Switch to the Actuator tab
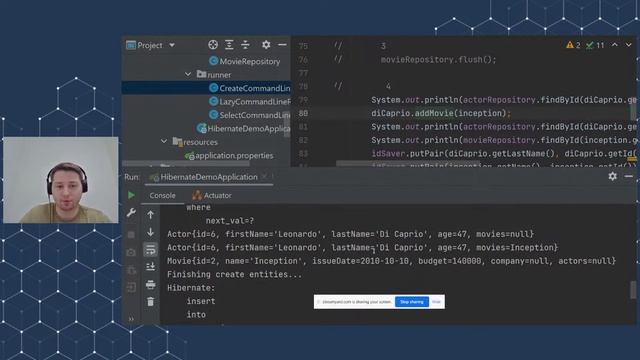 click(x=212, y=196)
